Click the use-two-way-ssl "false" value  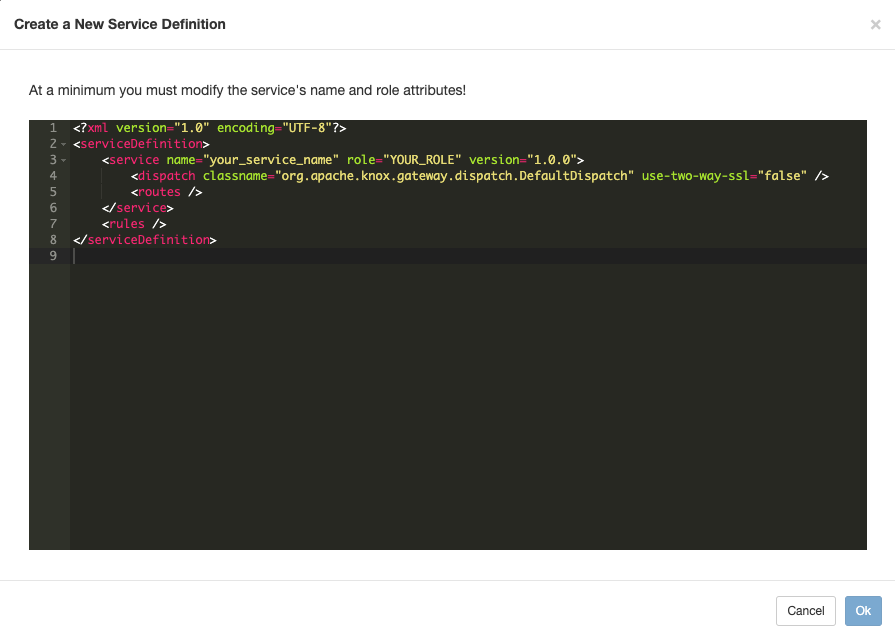point(782,176)
